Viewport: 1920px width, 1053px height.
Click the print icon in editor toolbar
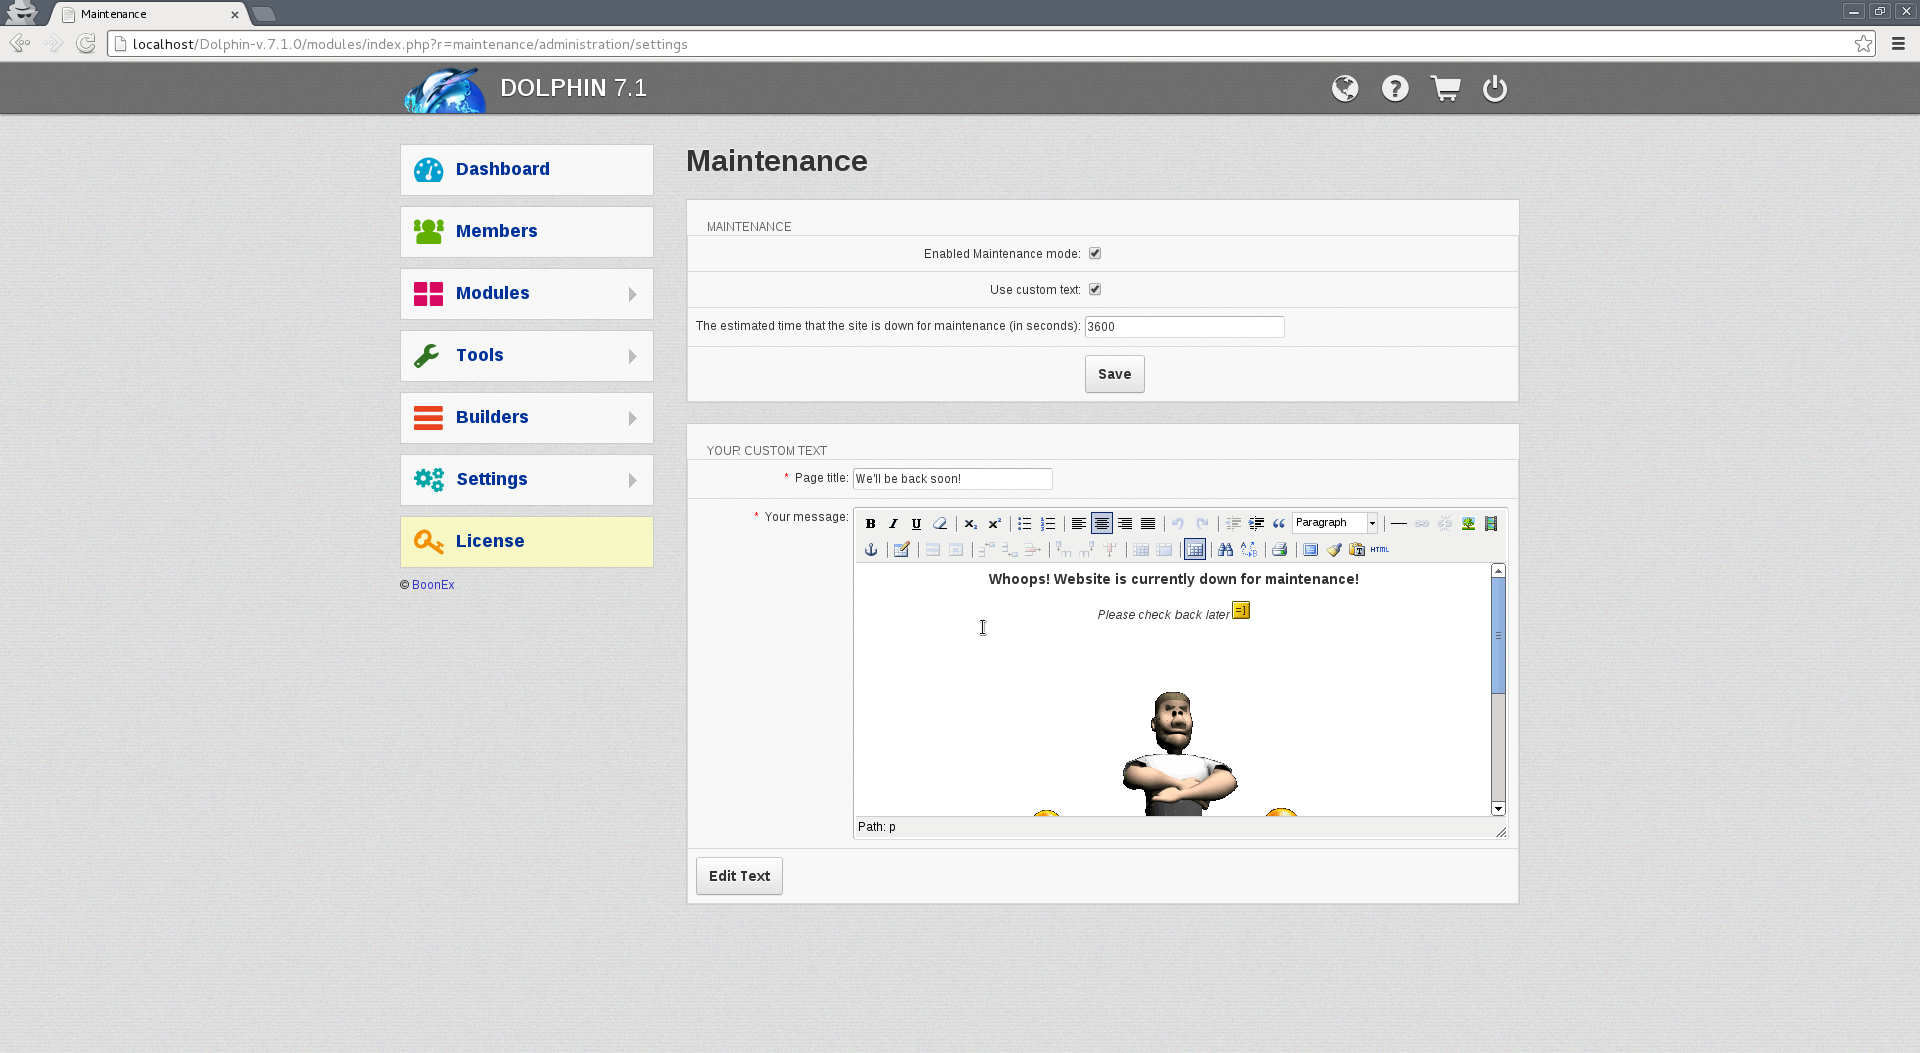pos(1279,550)
